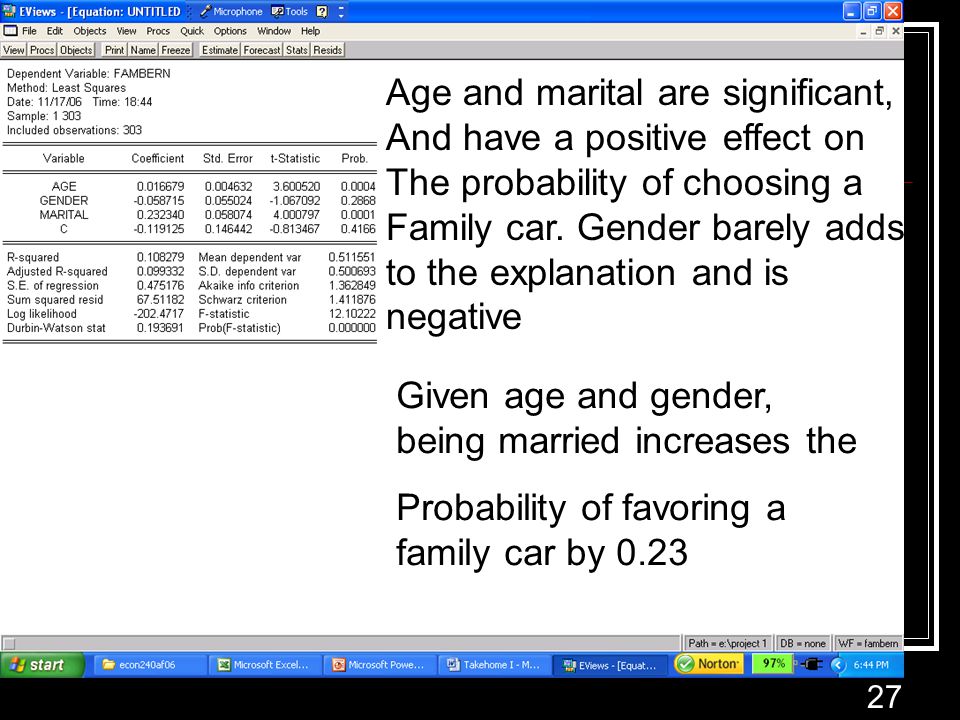Viewport: 960px width, 720px height.
Task: Open the Window menu
Action: (274, 31)
